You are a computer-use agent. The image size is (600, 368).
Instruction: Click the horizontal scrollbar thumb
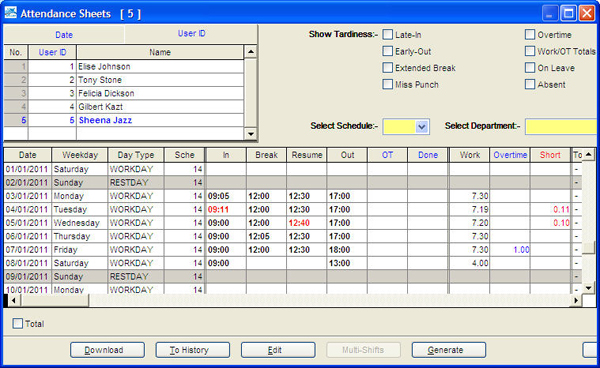pos(54,300)
